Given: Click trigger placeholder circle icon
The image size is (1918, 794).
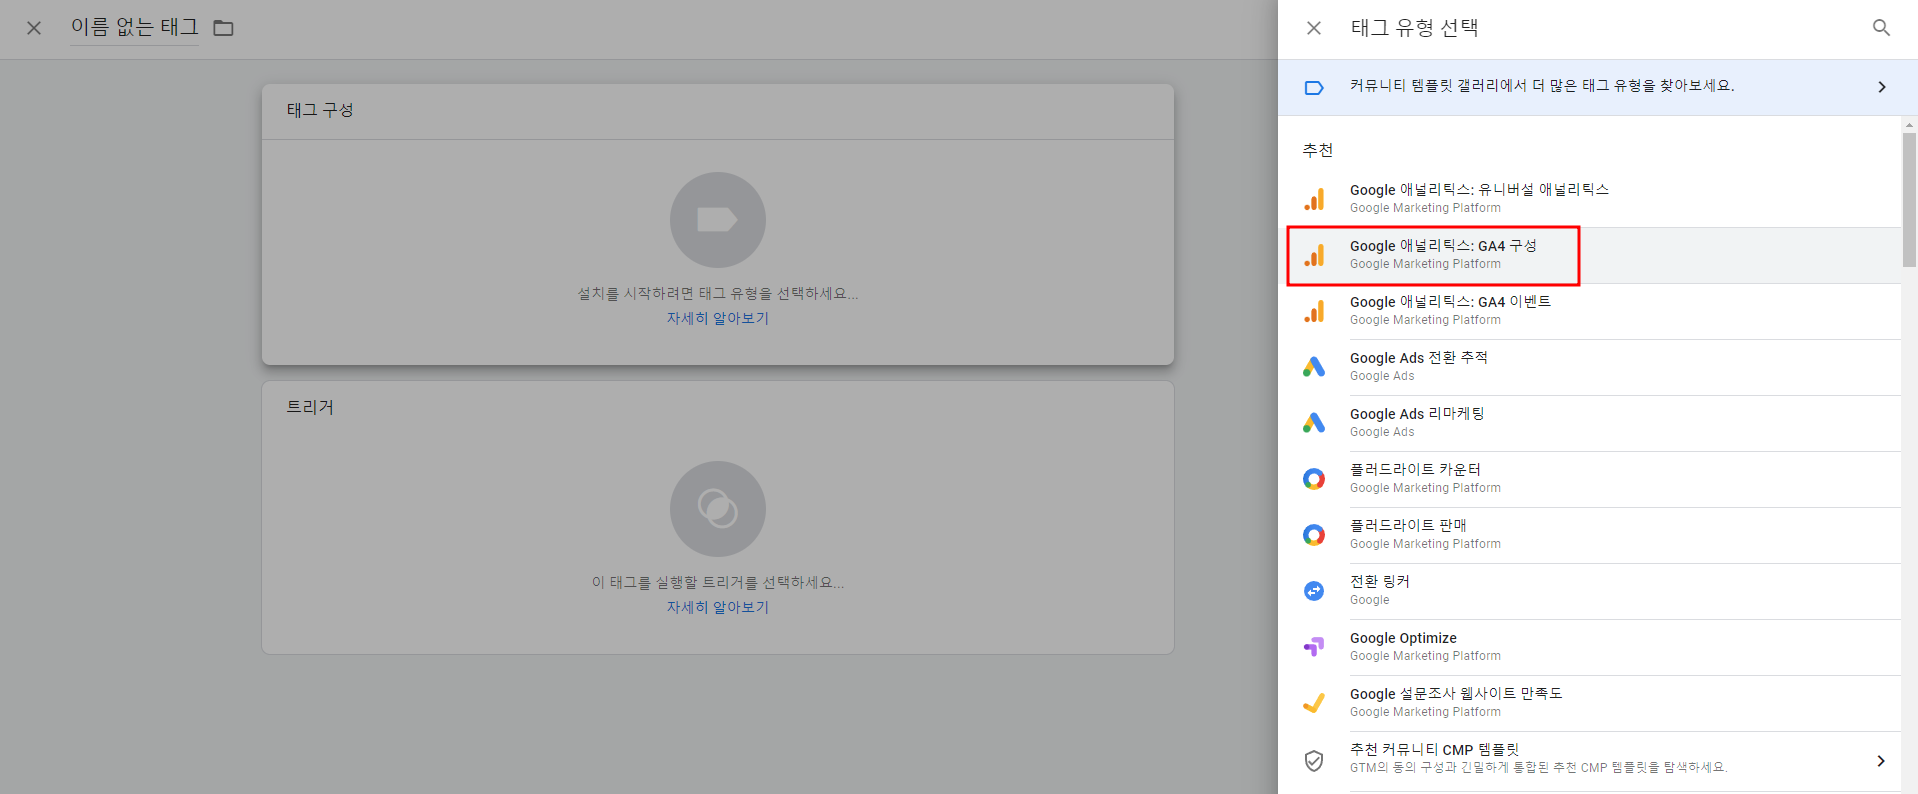Looking at the screenshot, I should click(718, 509).
